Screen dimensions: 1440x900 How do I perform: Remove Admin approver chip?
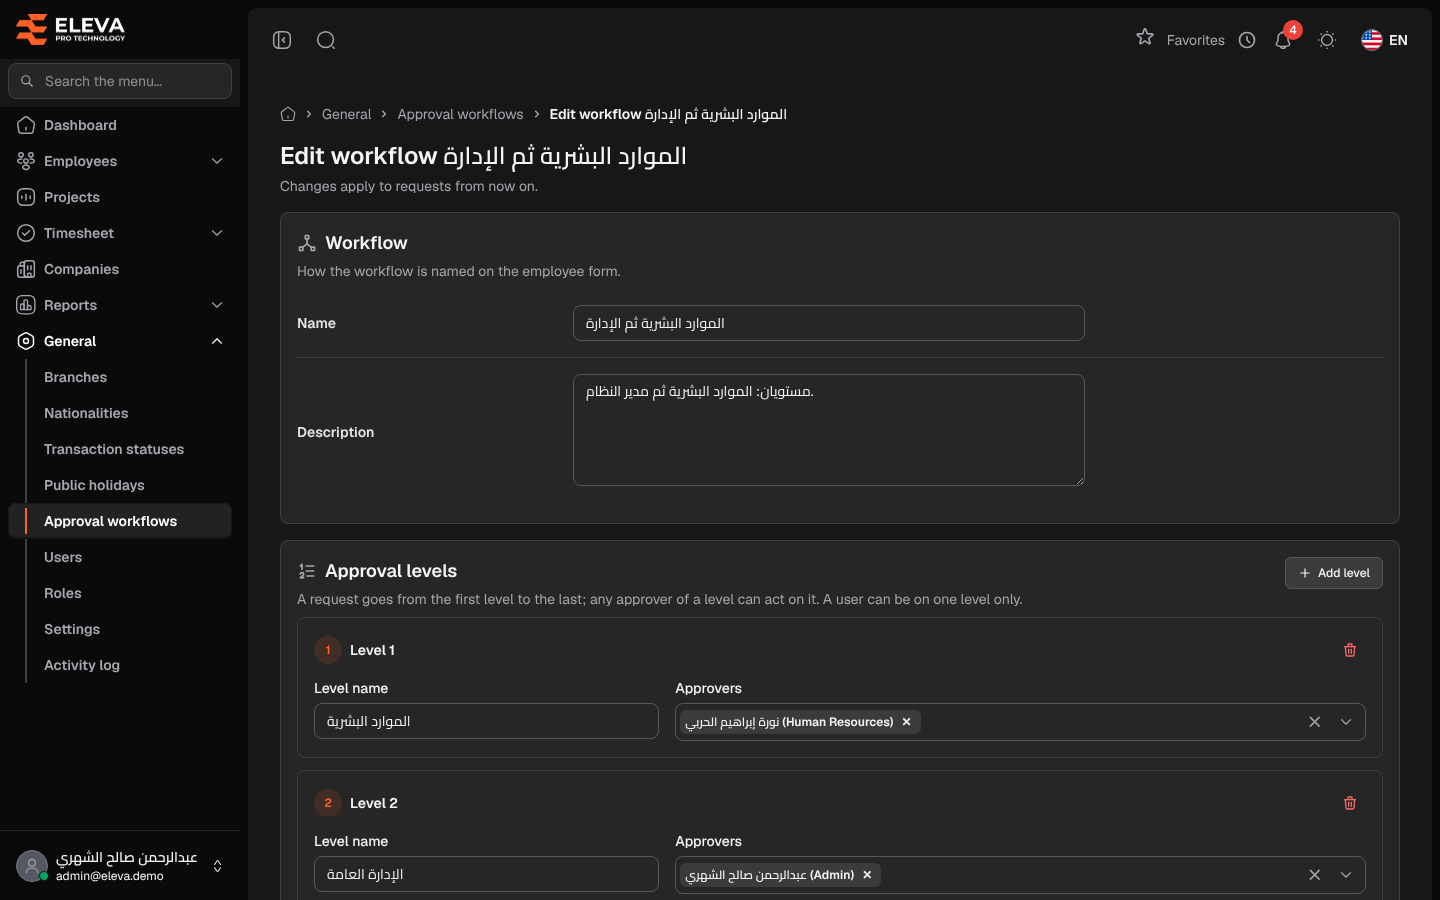pyautogui.click(x=868, y=875)
